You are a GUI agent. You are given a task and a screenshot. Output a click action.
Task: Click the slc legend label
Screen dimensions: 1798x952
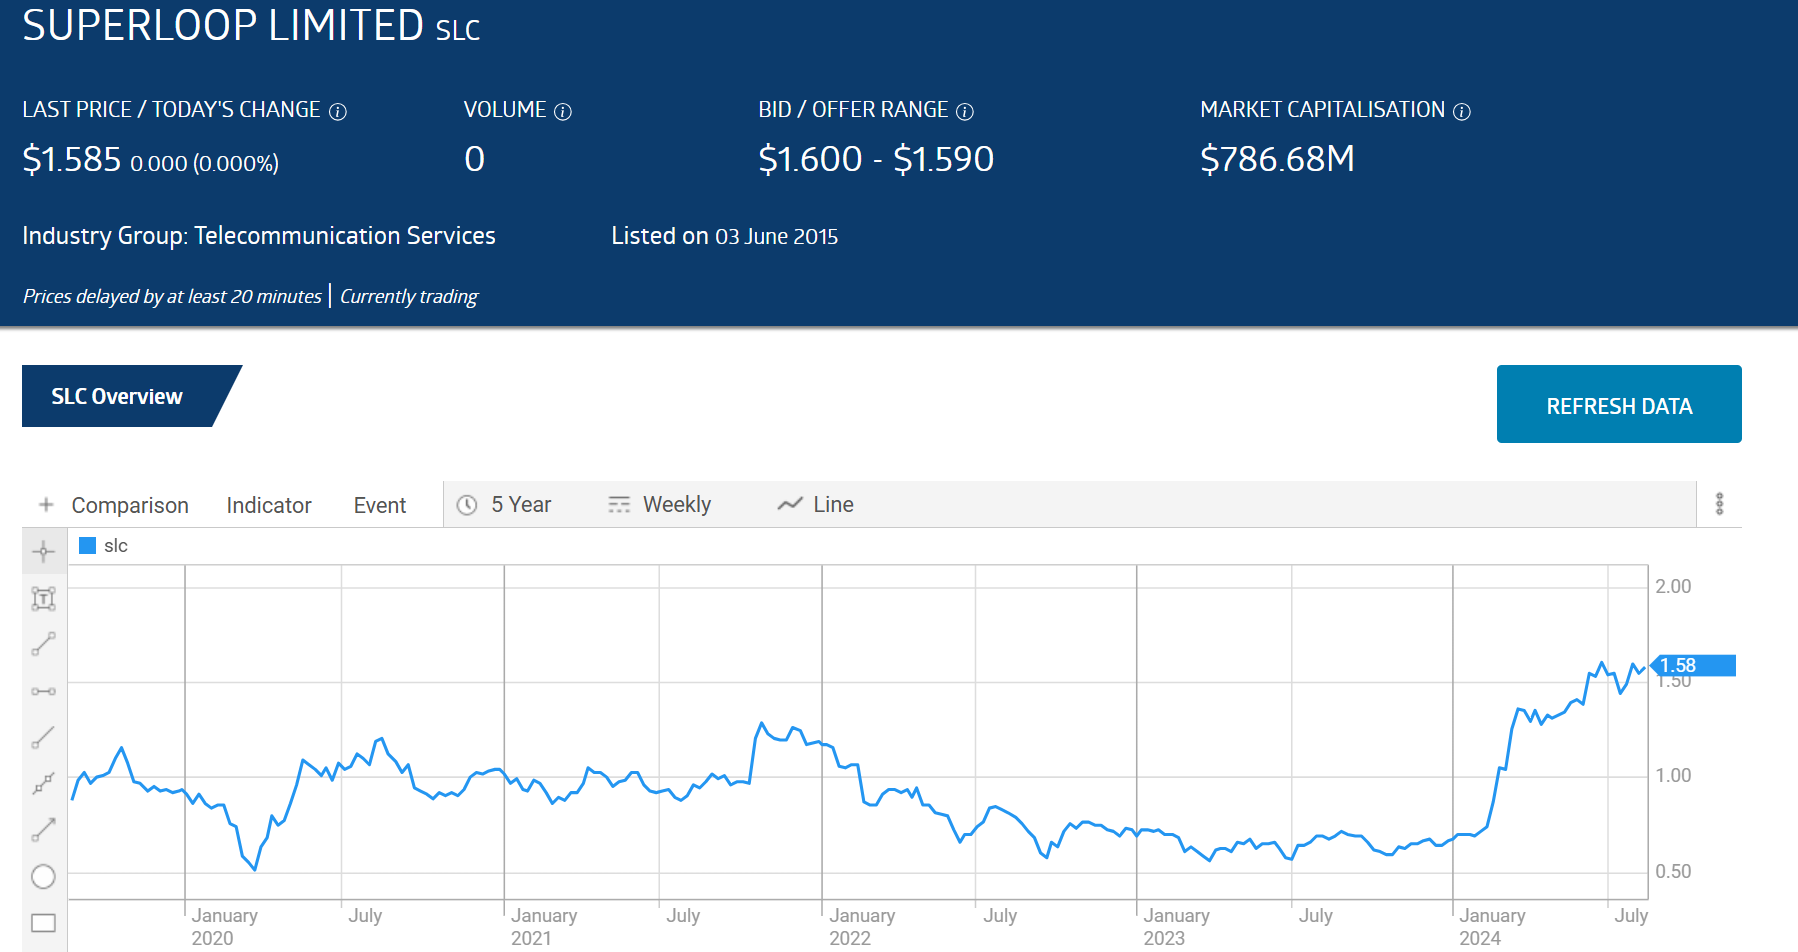tap(116, 546)
